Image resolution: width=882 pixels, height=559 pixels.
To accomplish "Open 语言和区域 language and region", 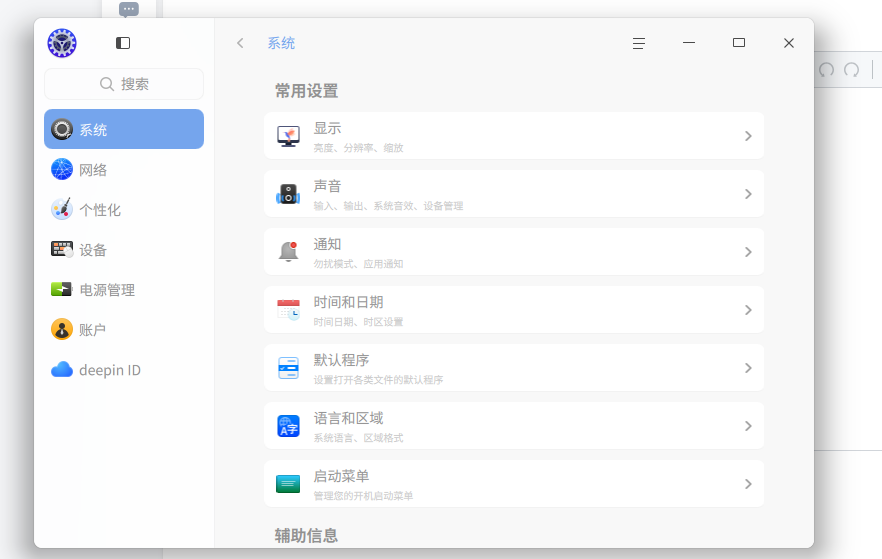I will pyautogui.click(x=514, y=426).
